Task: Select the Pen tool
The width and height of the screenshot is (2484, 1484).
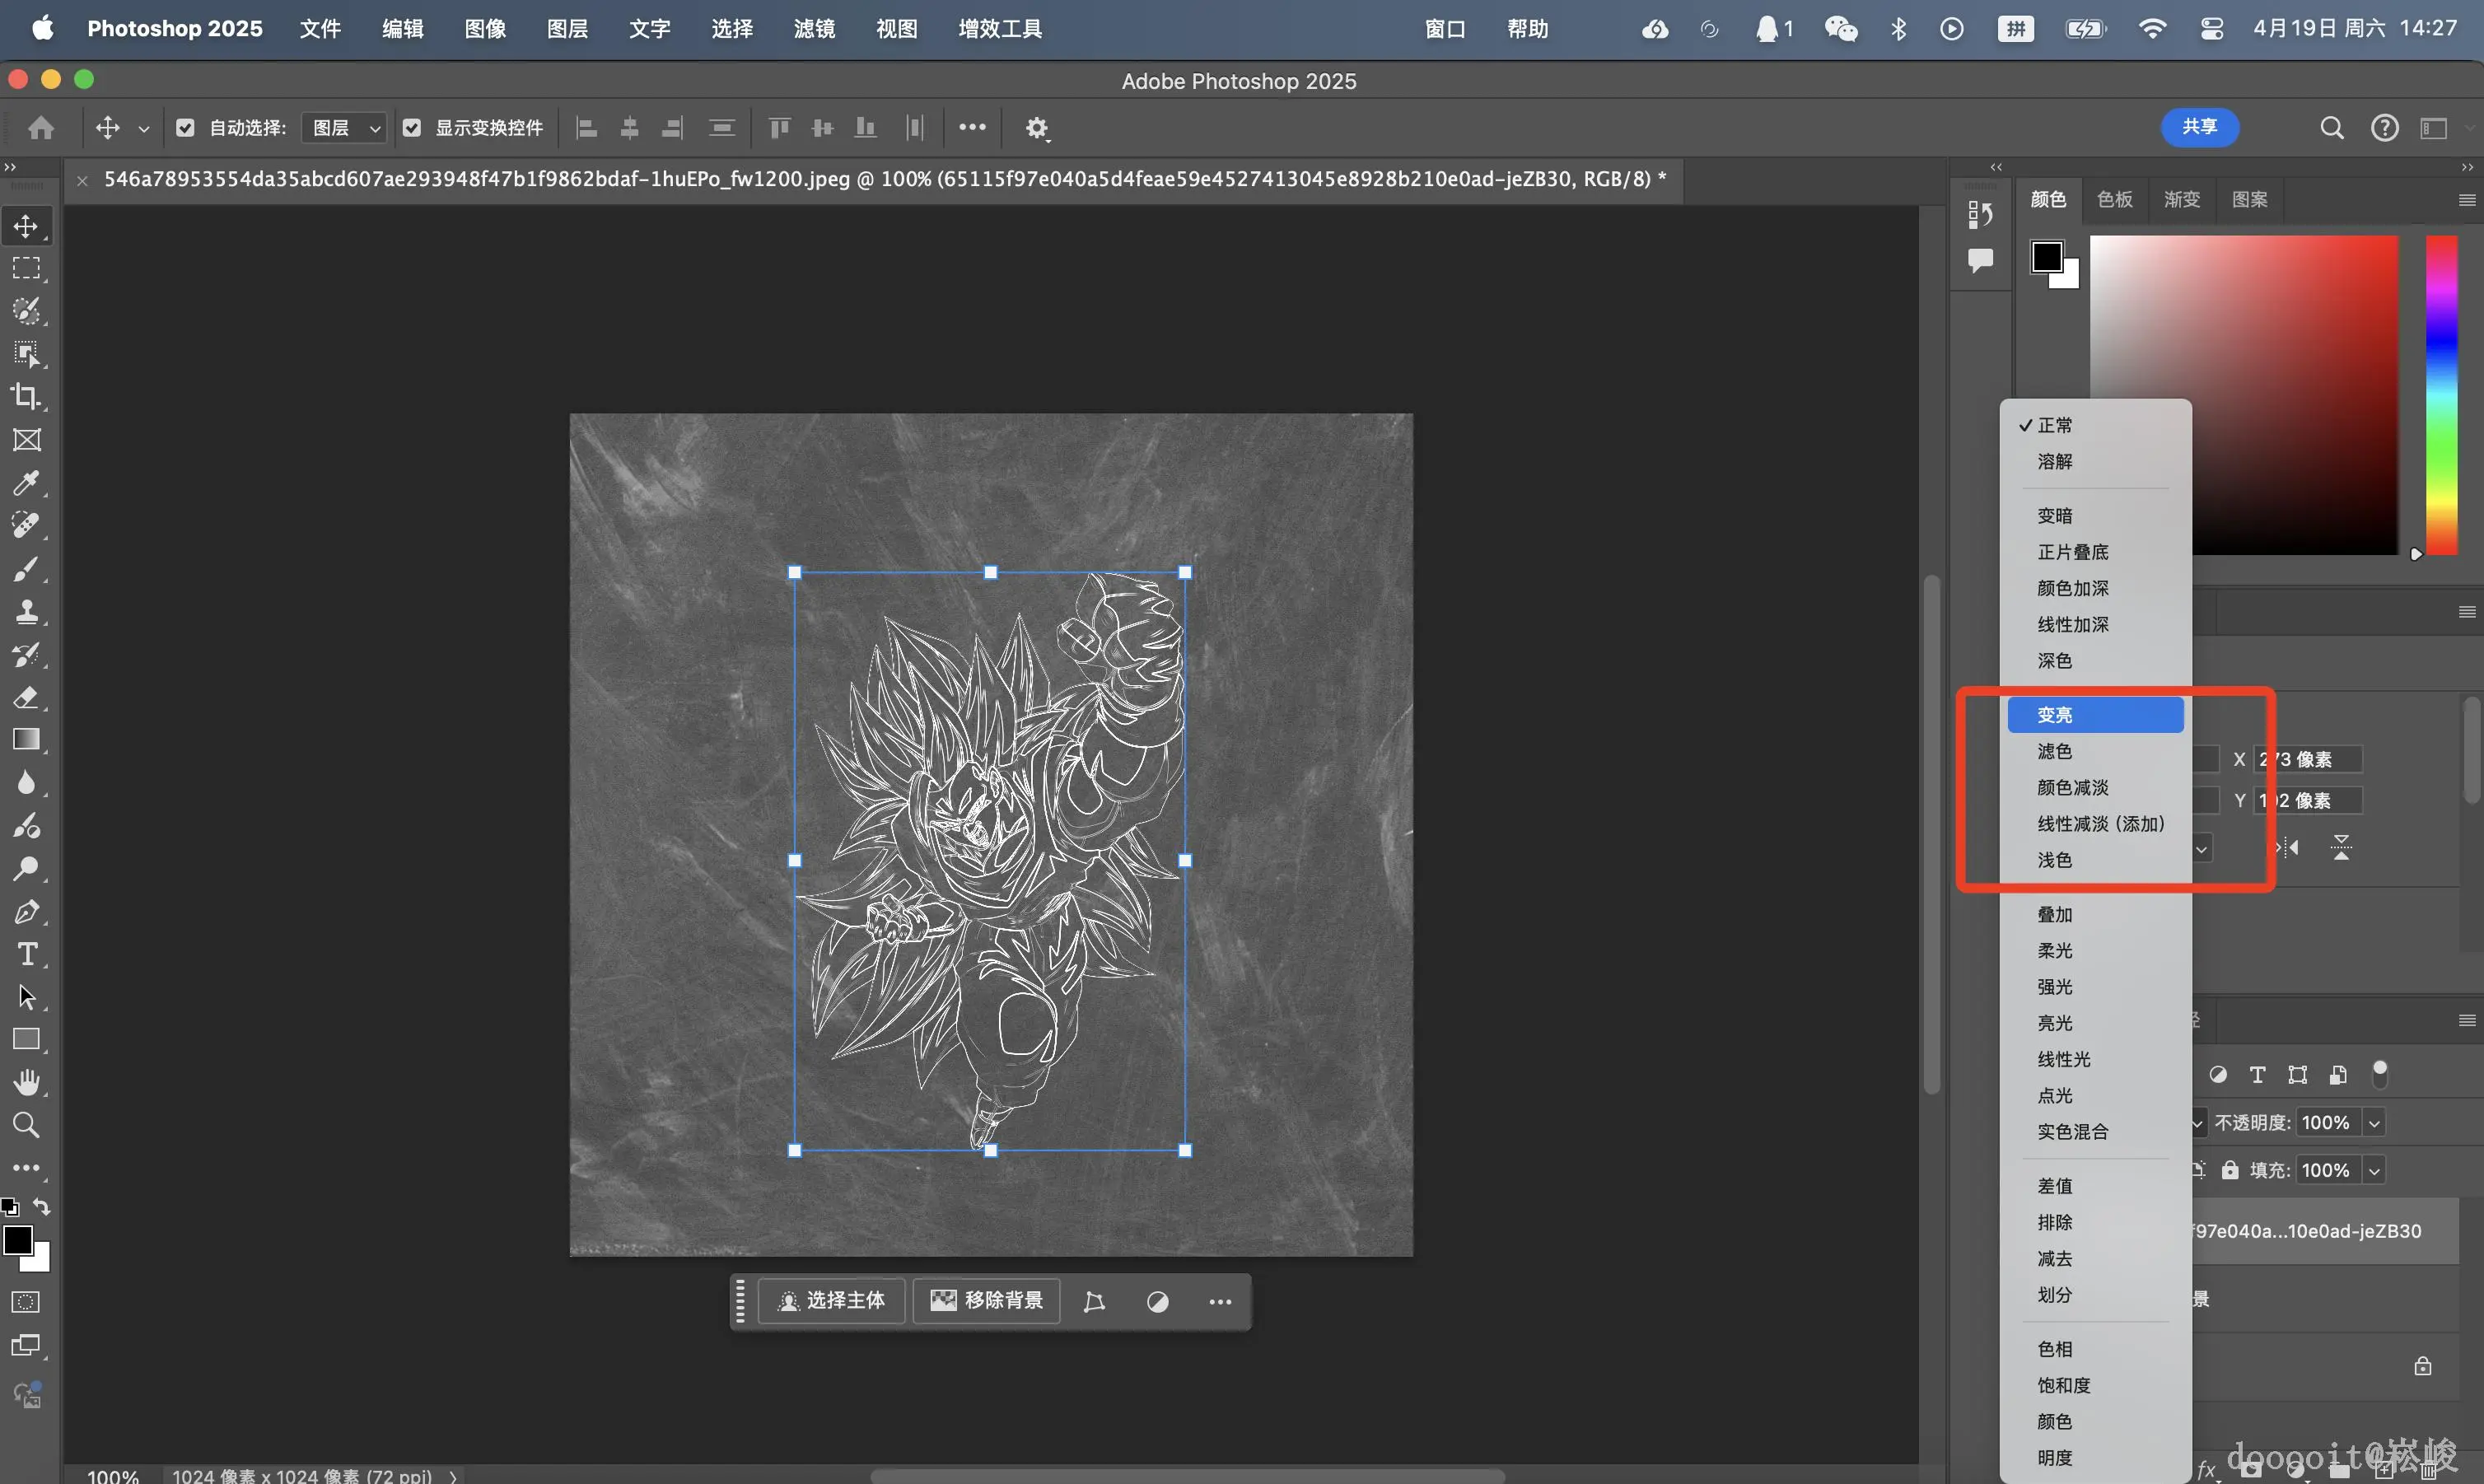Action: click(x=26, y=911)
